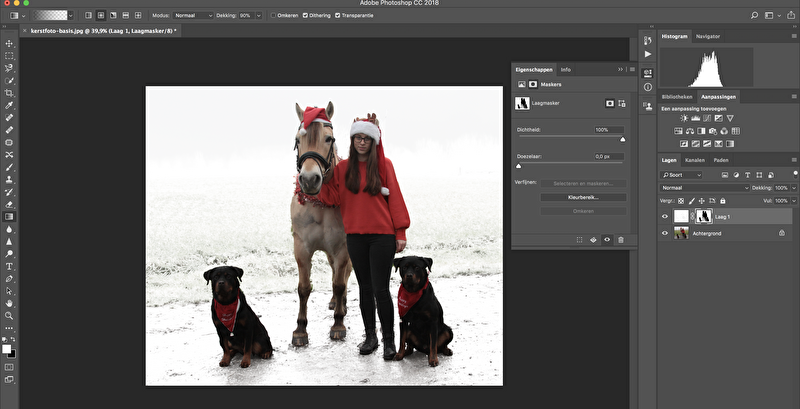This screenshot has width=800, height=409.
Task: Select the Horizontal Type tool
Action: pyautogui.click(x=9, y=266)
